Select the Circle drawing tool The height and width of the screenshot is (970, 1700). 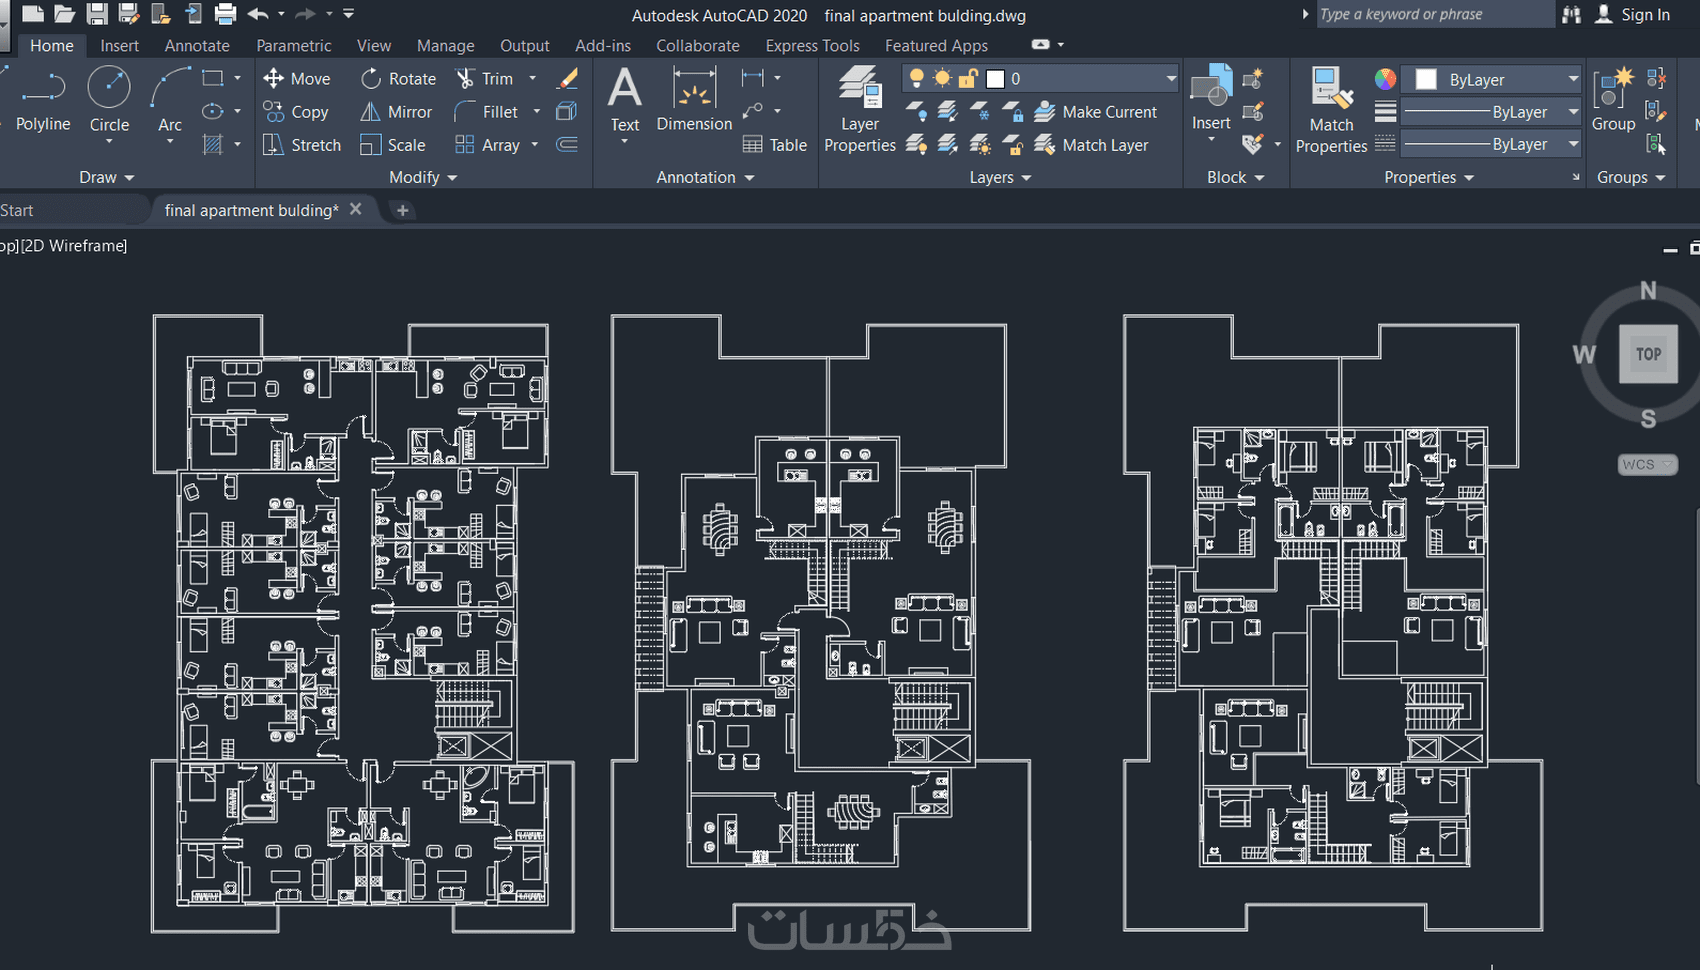[109, 101]
